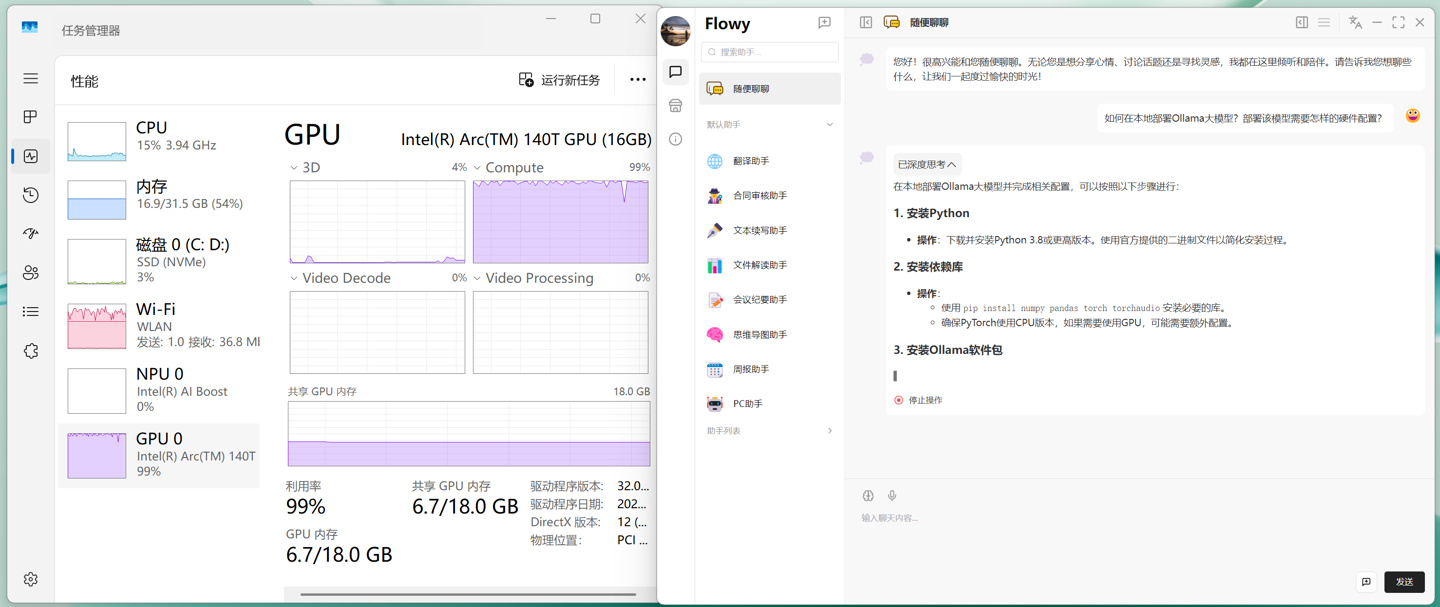The image size is (1440, 607).
Task: Click the microphone voice input icon
Action: (x=892, y=496)
